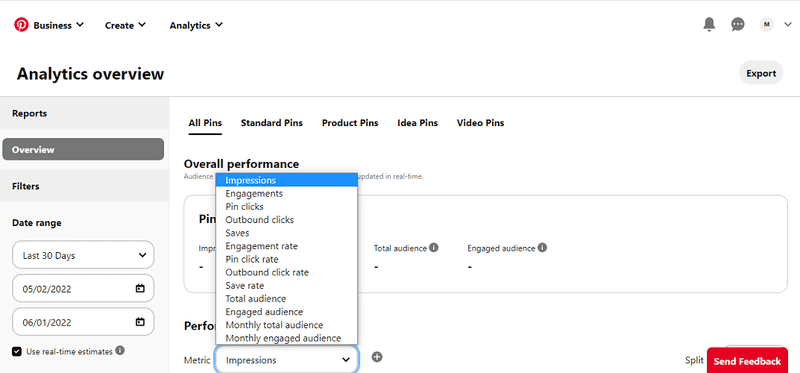Click the Analytics overview title
This screenshot has width=800, height=373.
tap(90, 73)
